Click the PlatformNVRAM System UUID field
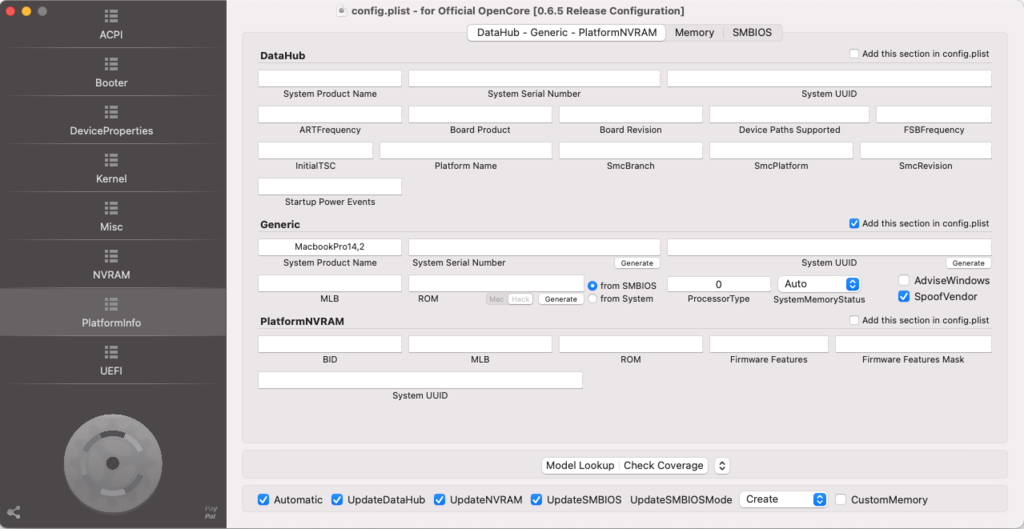 (x=420, y=380)
